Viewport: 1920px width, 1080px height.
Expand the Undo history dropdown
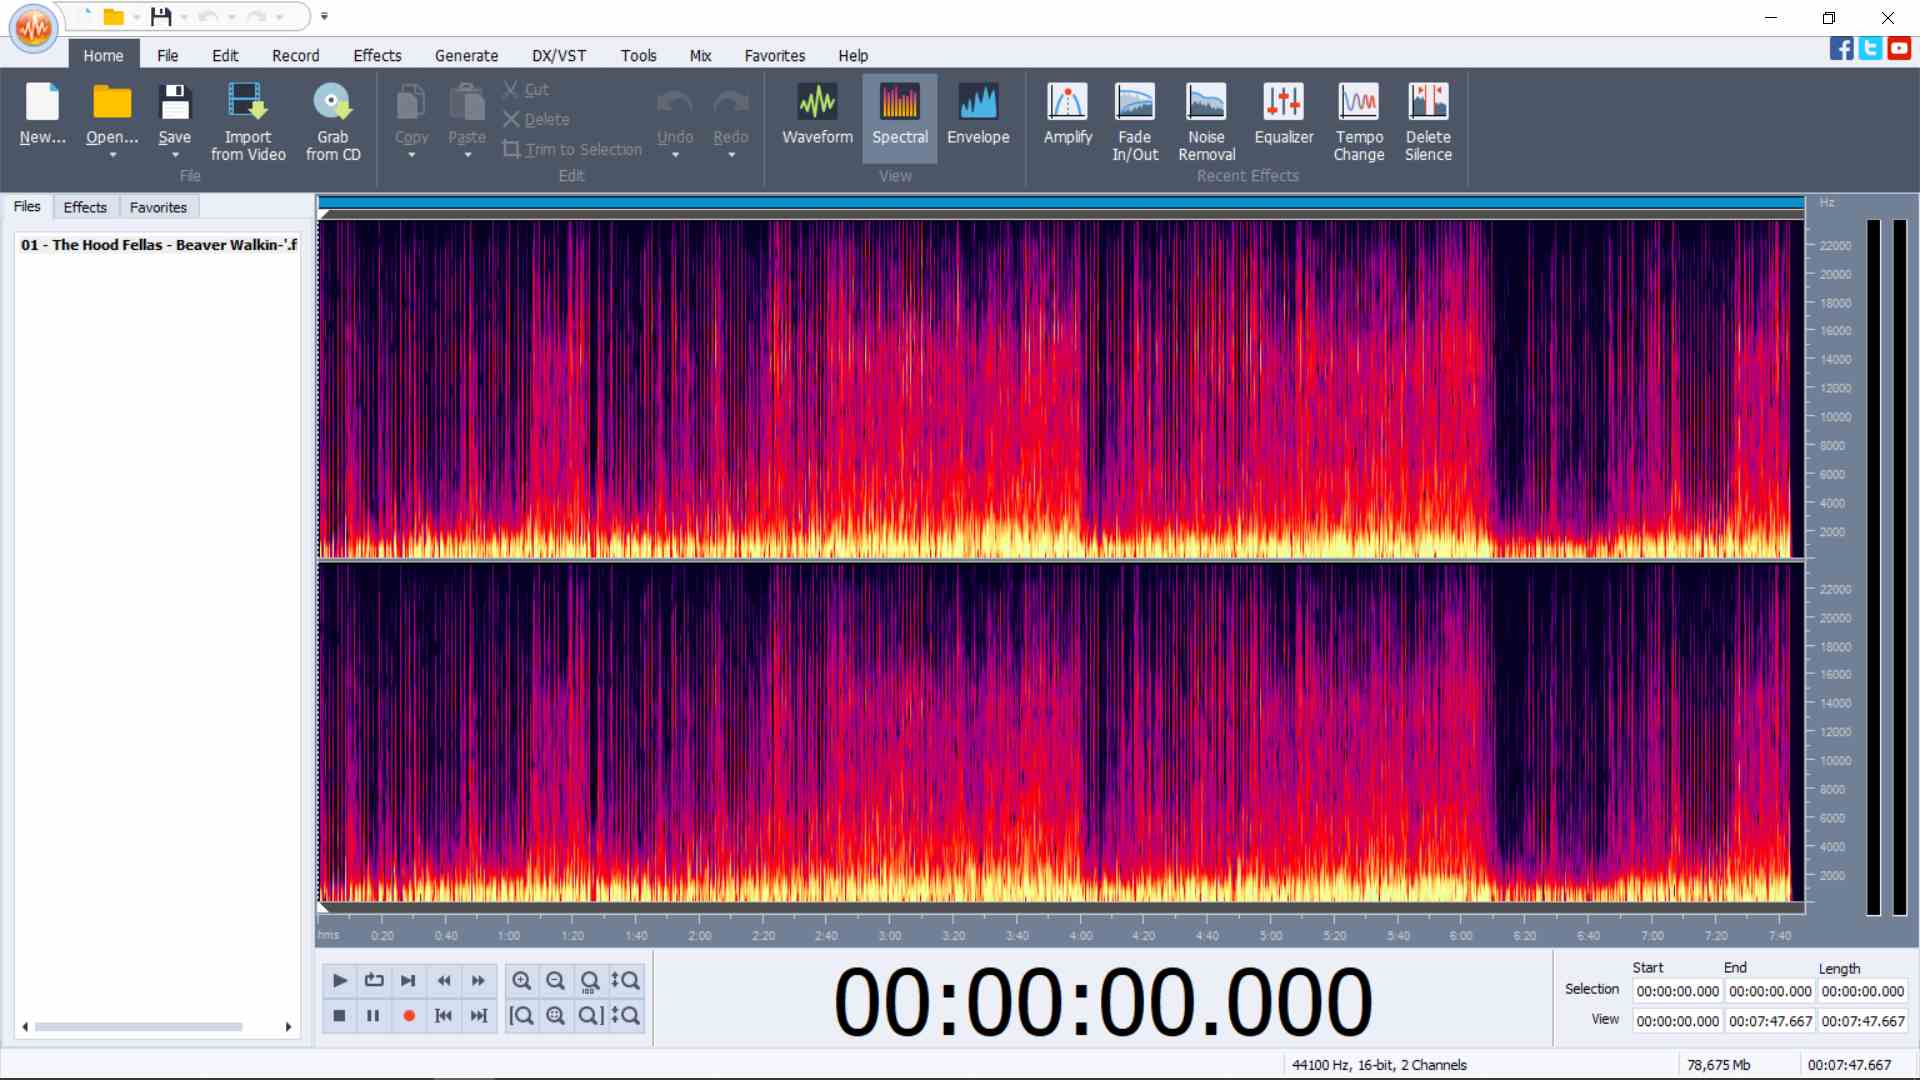coord(675,156)
